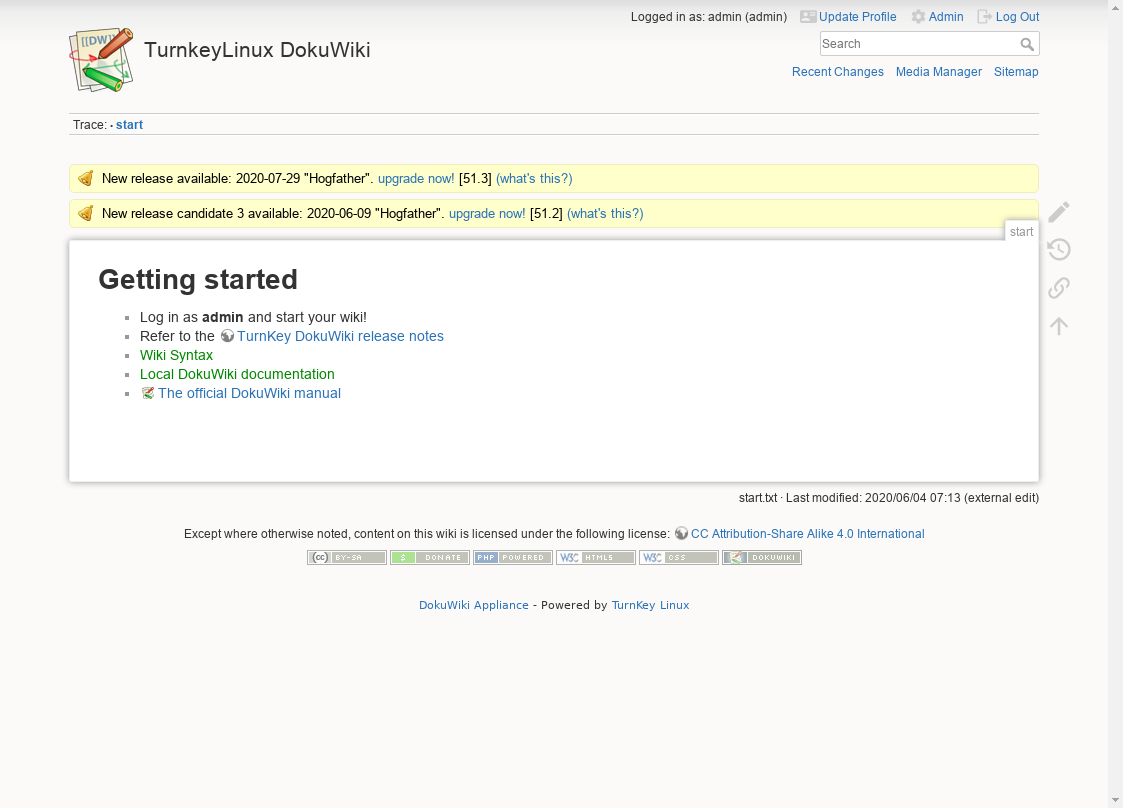Image resolution: width=1123 pixels, height=808 pixels.
Task: Log out of the admin account
Action: [x=1017, y=17]
